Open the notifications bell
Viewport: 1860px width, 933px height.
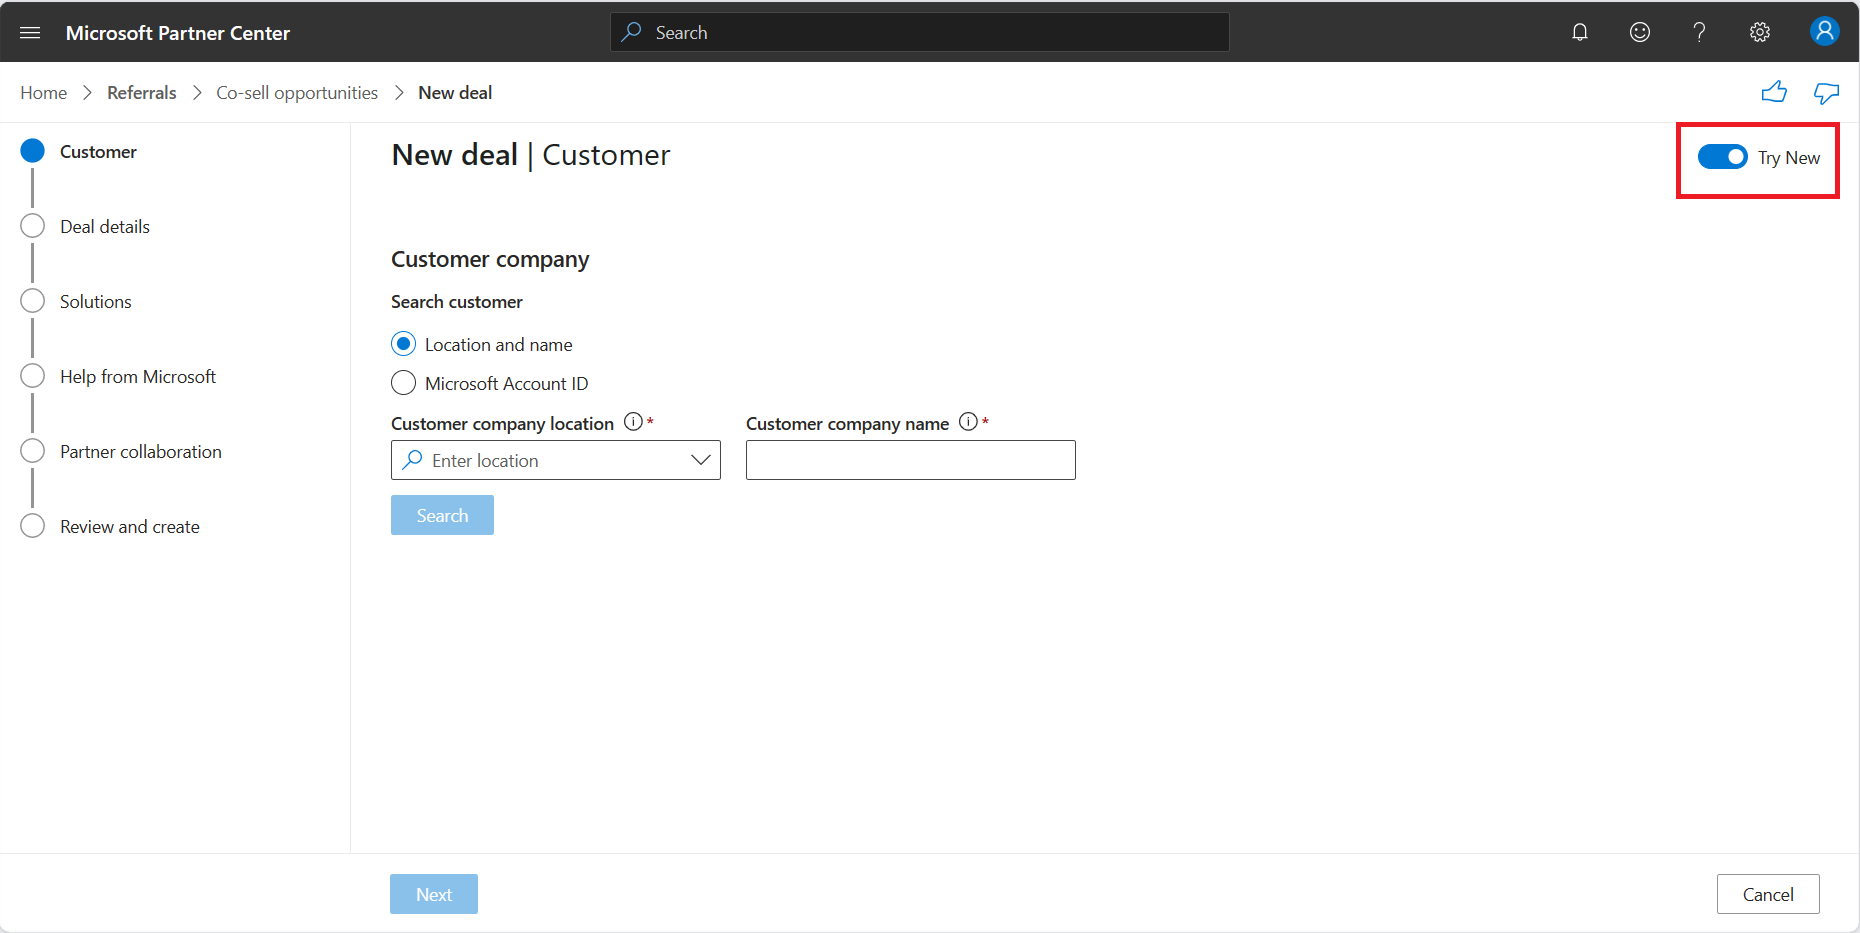[1580, 32]
